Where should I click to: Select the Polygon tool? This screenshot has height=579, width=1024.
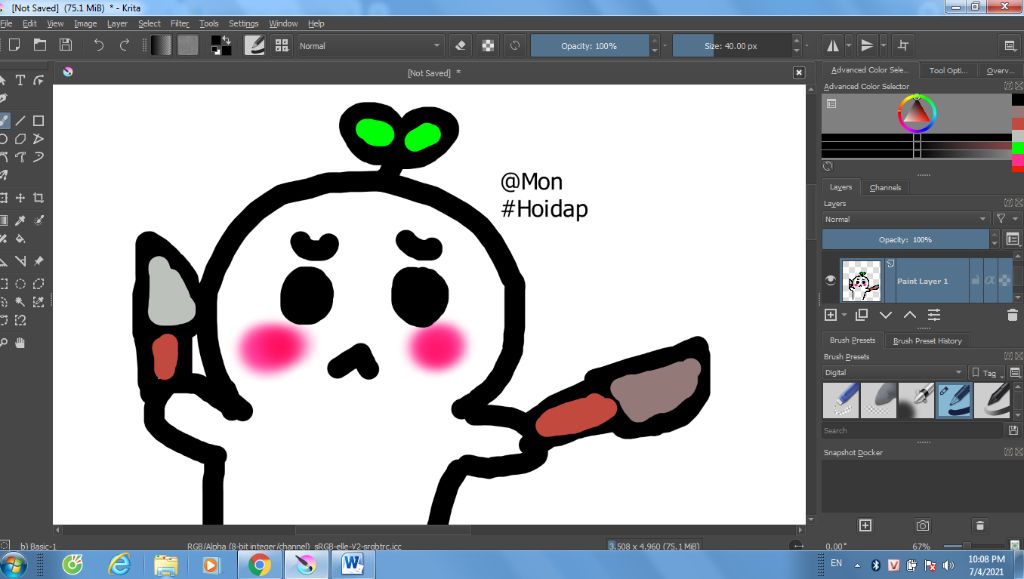(20, 139)
